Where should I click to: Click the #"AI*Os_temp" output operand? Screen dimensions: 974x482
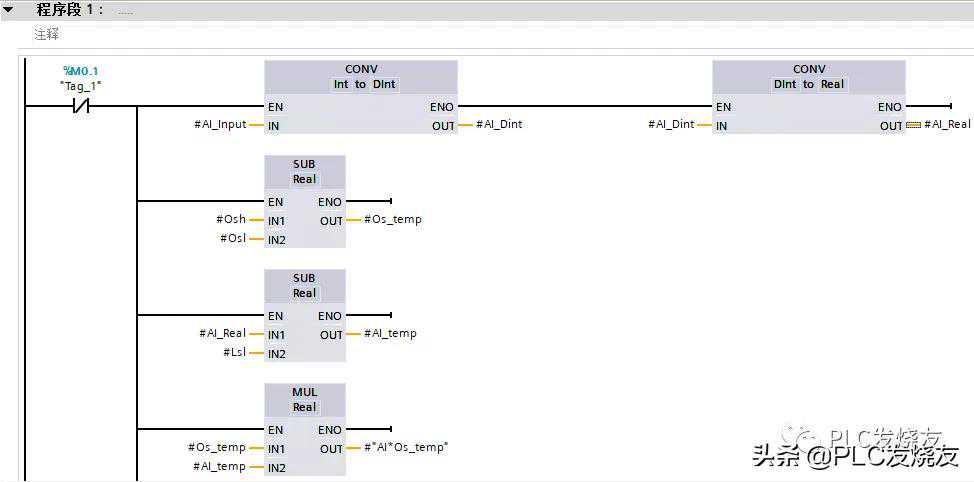(405, 448)
